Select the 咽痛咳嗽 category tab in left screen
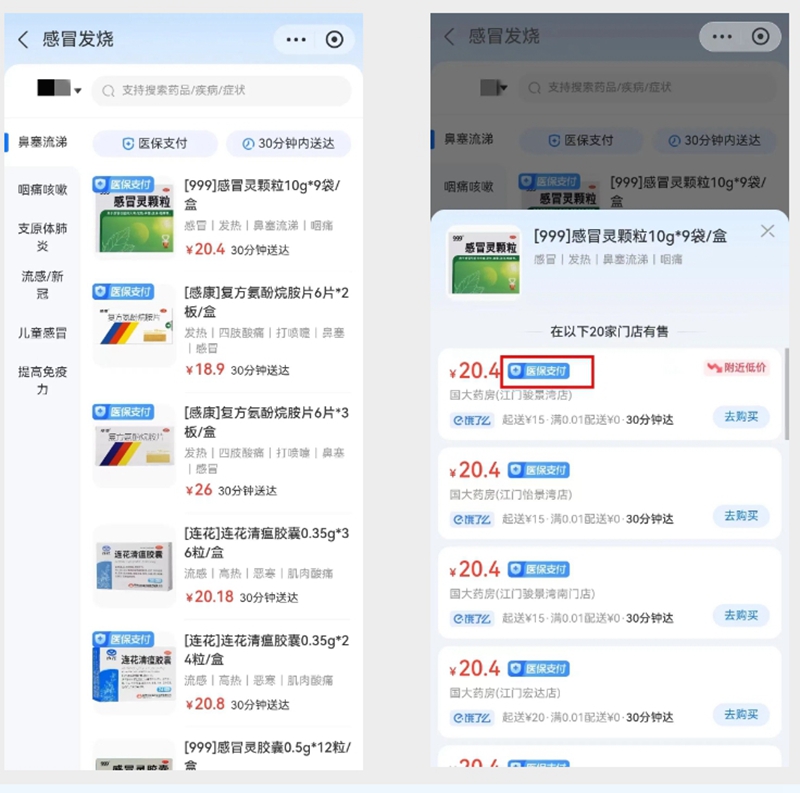This screenshot has width=800, height=793. click(42, 190)
